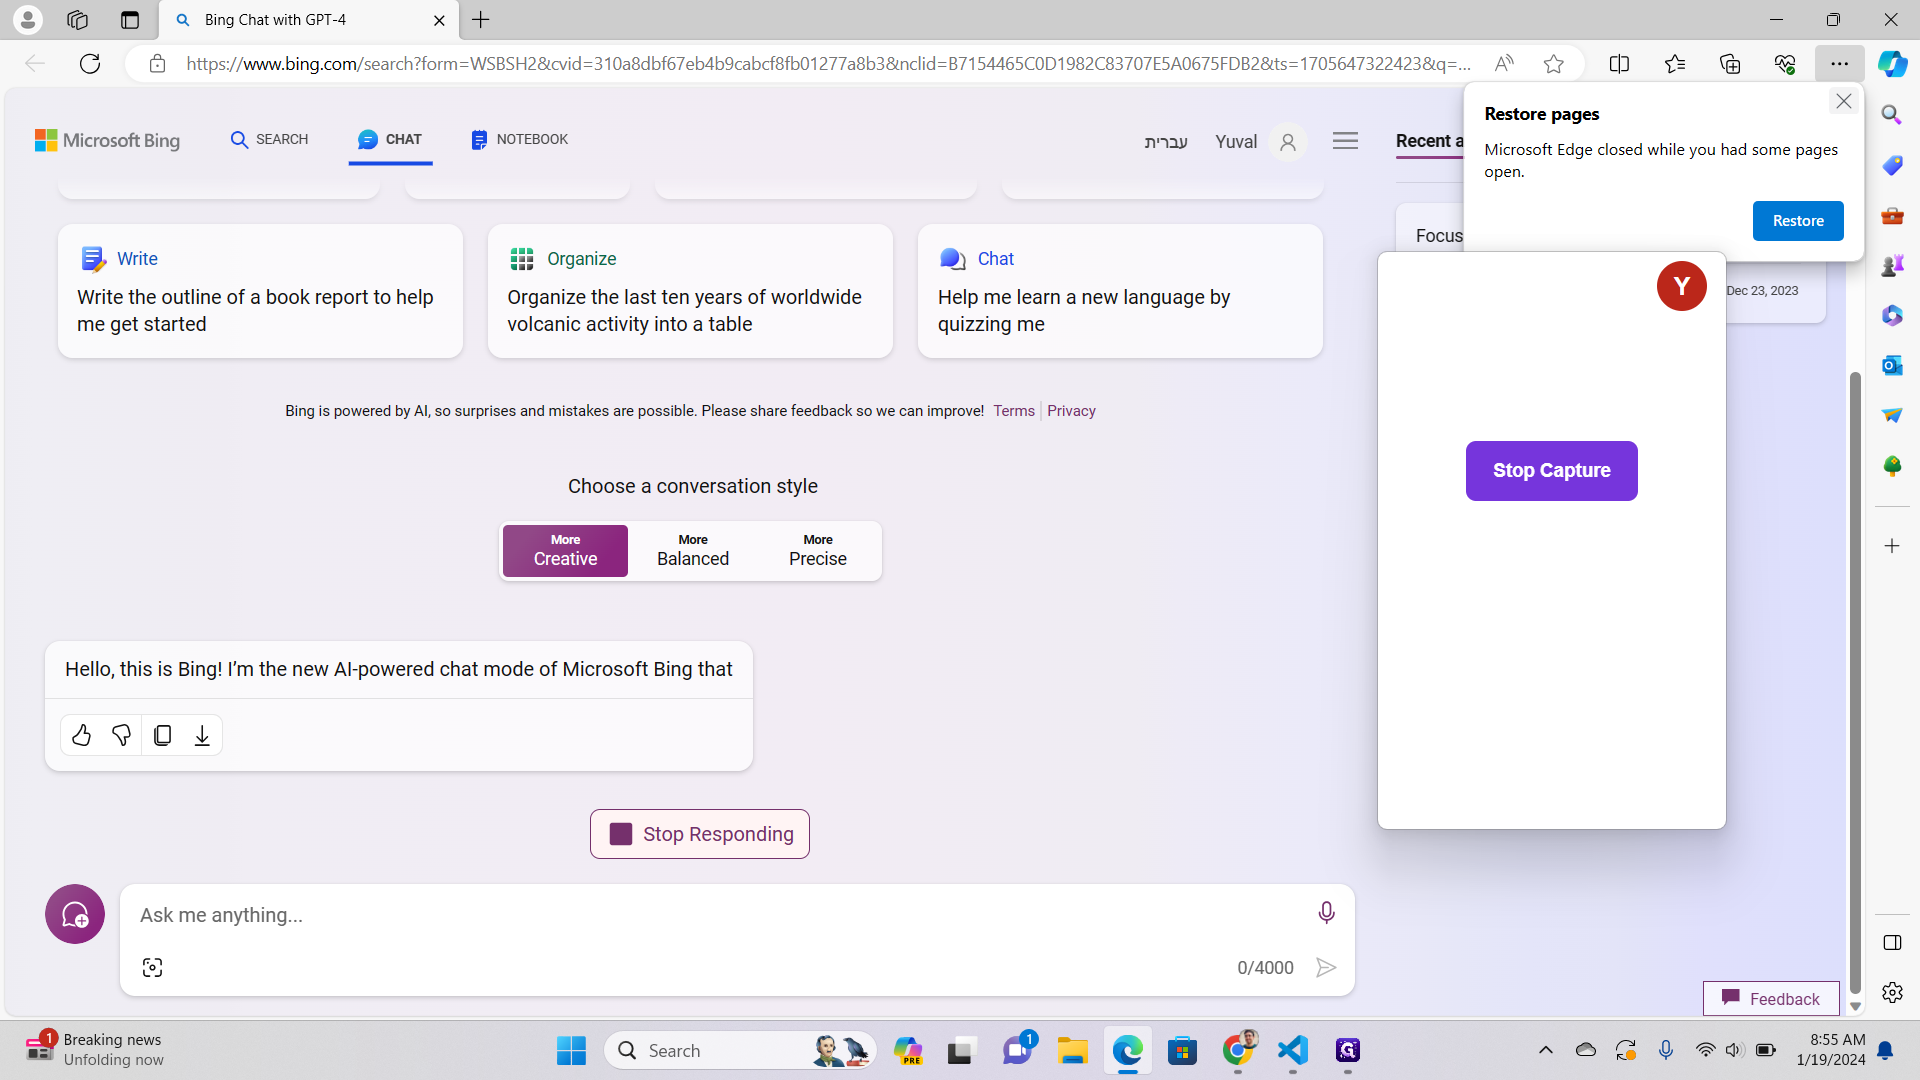Open the Privacy link
The image size is (1920, 1080).
point(1071,411)
